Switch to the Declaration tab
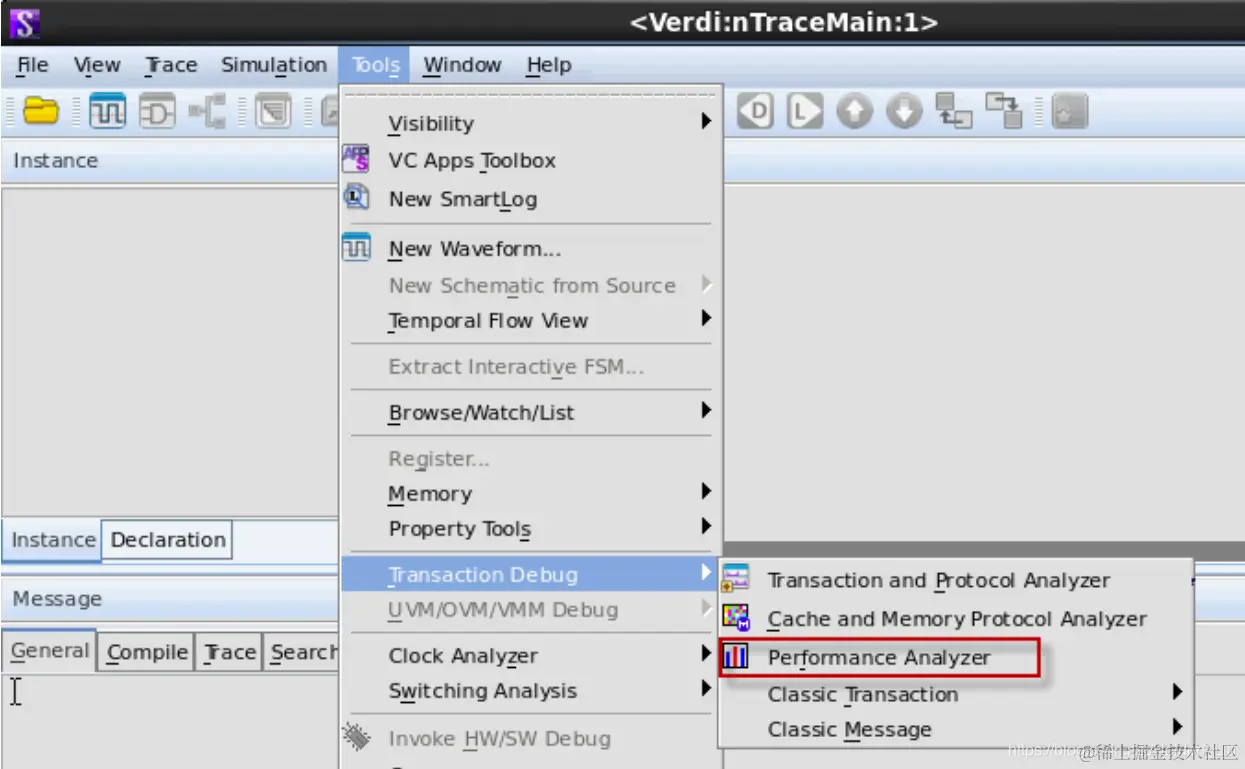Image resolution: width=1245 pixels, height=769 pixels. pos(168,540)
